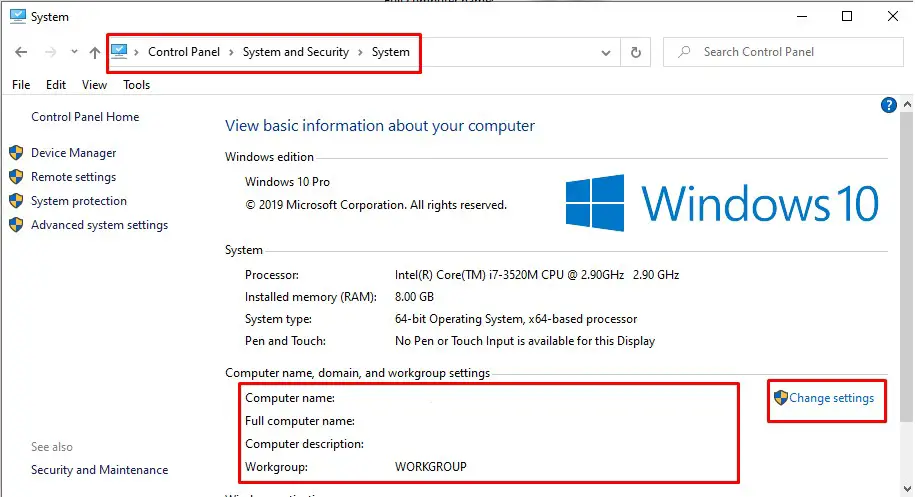This screenshot has width=915, height=497.
Task: Click the Windows 10 Pro edition text
Action: pos(287,181)
